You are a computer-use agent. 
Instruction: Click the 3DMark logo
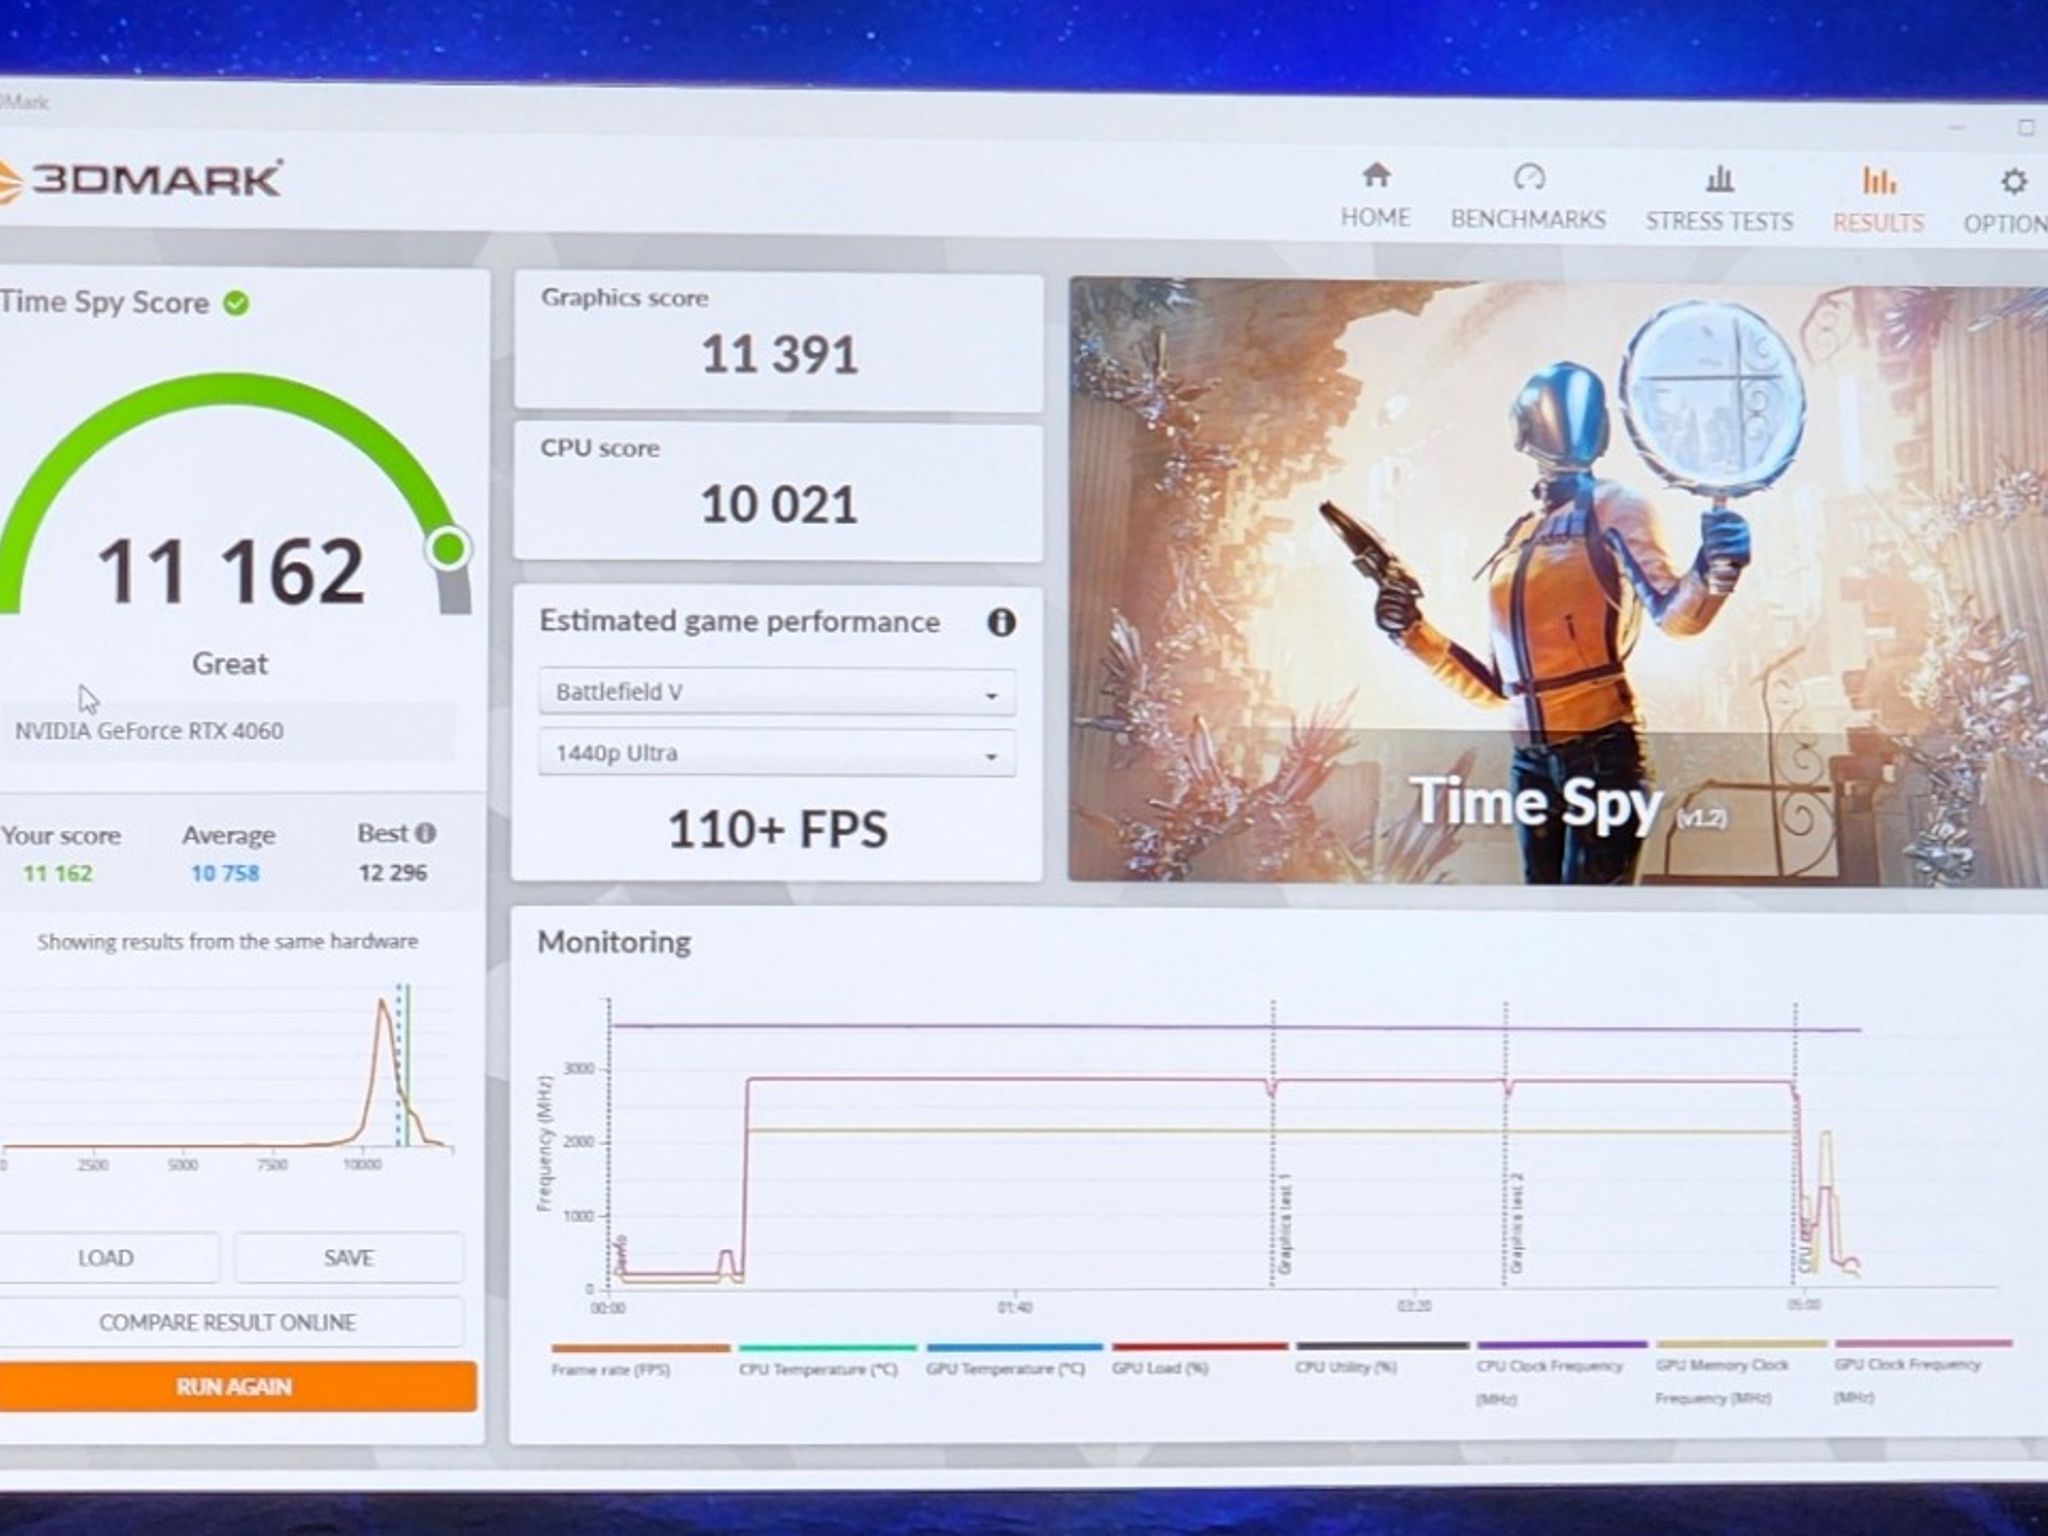point(140,181)
